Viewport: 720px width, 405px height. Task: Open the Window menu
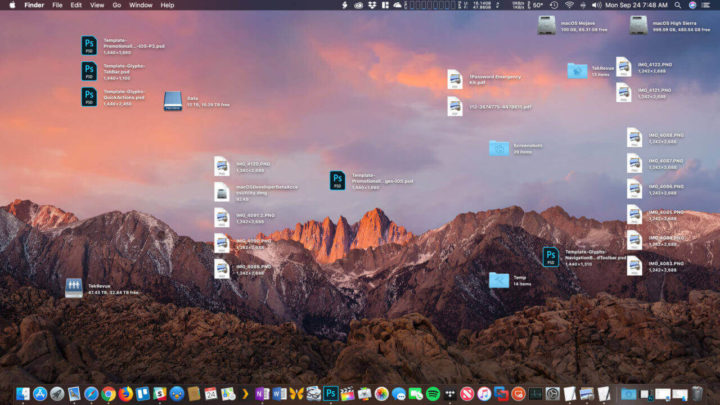click(141, 5)
